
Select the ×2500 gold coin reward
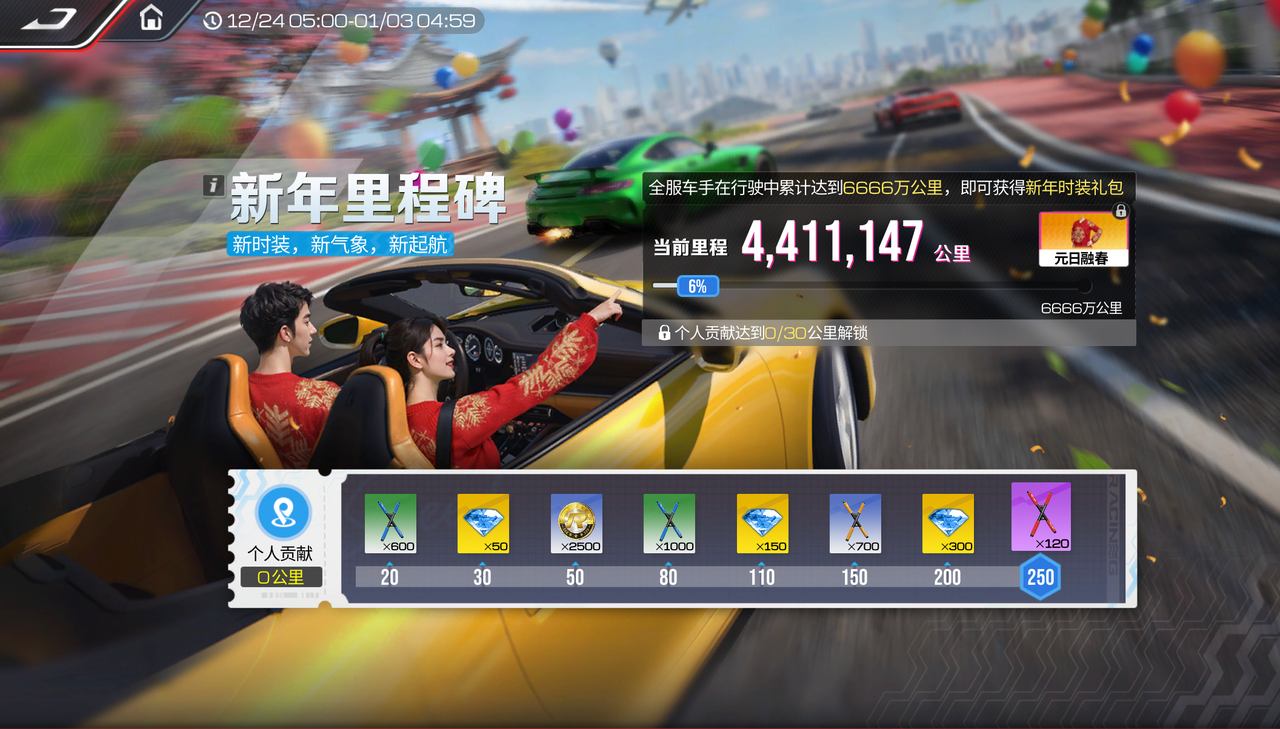[576, 523]
